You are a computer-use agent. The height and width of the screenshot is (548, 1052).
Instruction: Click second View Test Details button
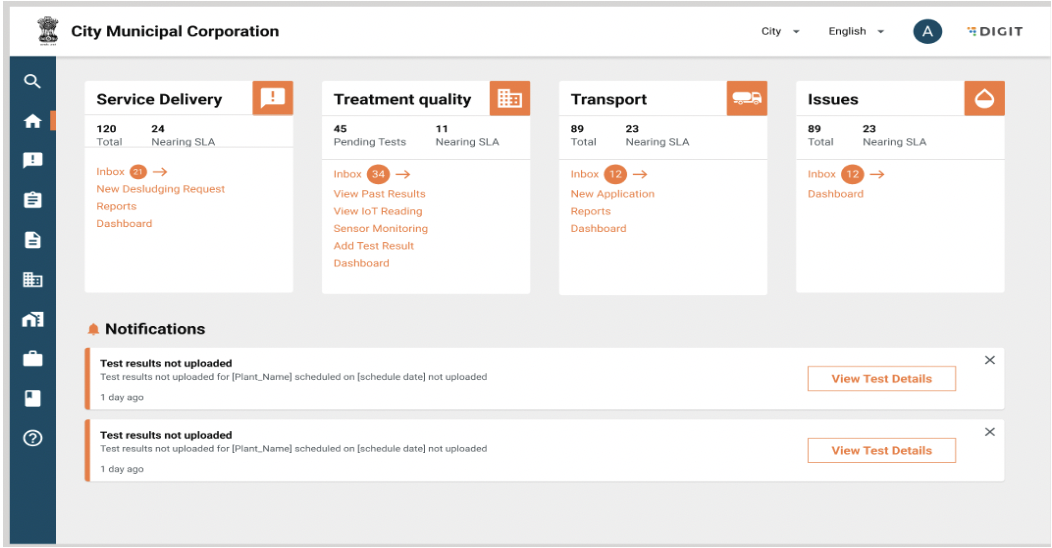(881, 451)
